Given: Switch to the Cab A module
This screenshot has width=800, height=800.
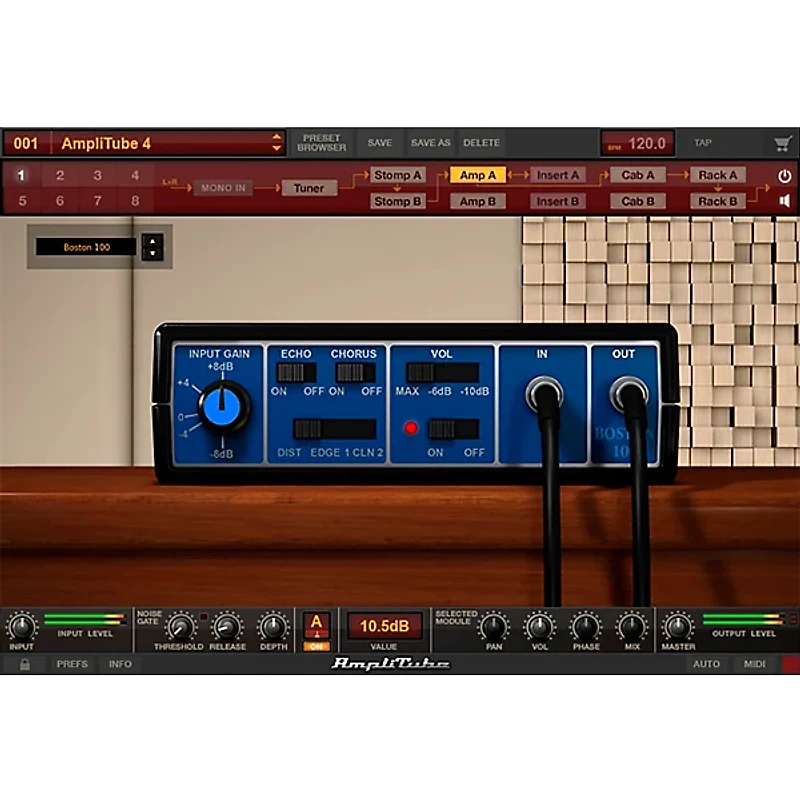Looking at the screenshot, I should click(x=638, y=175).
